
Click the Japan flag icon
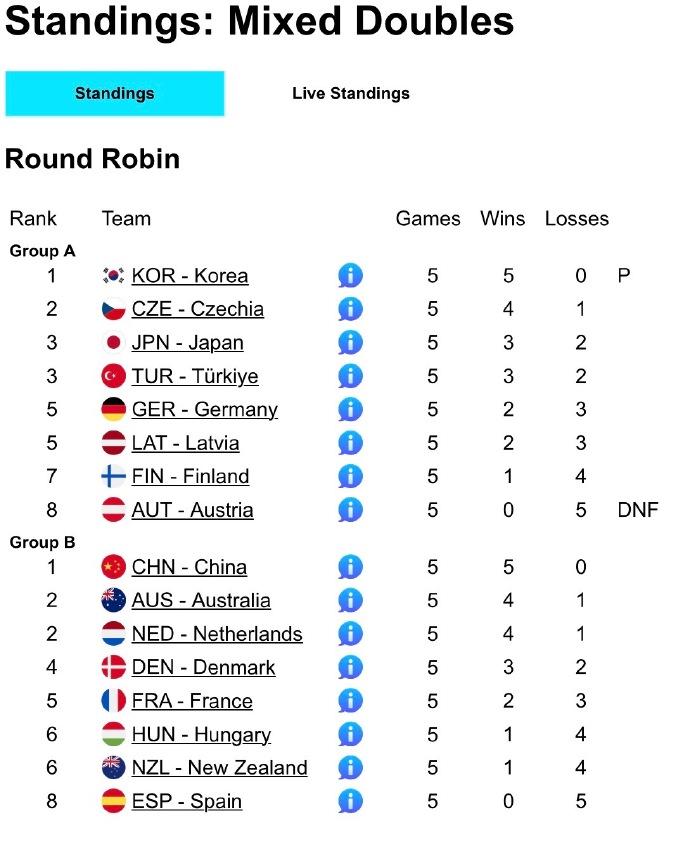coord(114,343)
